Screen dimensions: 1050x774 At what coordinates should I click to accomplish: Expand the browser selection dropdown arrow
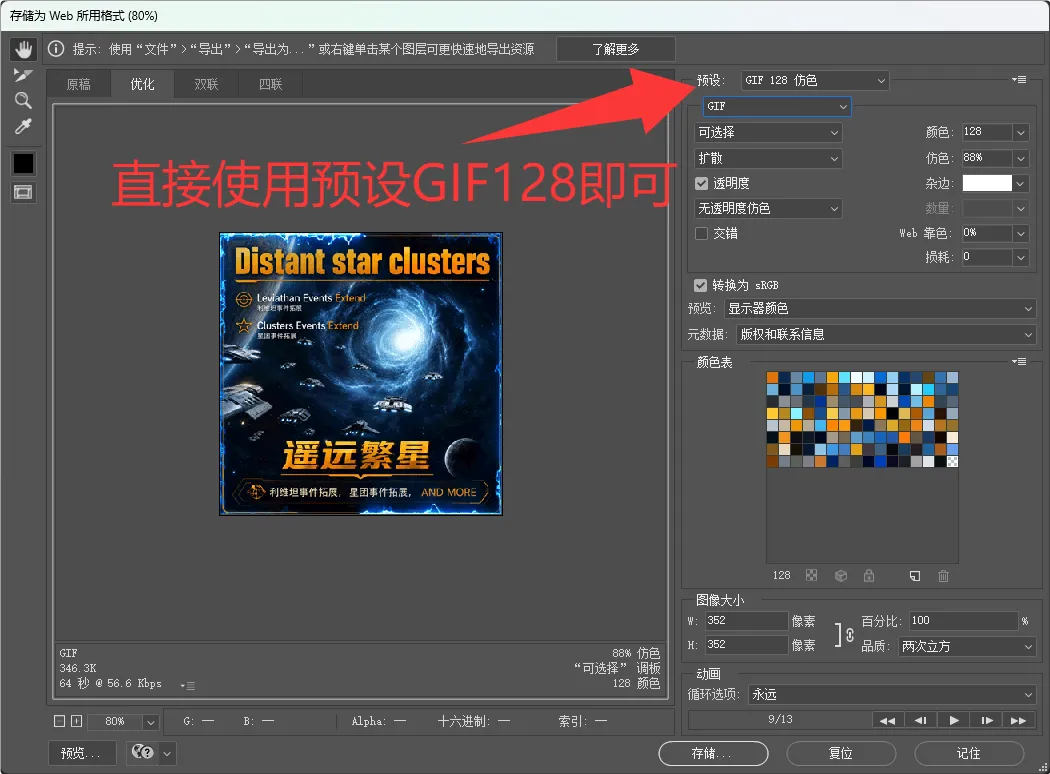pyautogui.click(x=167, y=753)
